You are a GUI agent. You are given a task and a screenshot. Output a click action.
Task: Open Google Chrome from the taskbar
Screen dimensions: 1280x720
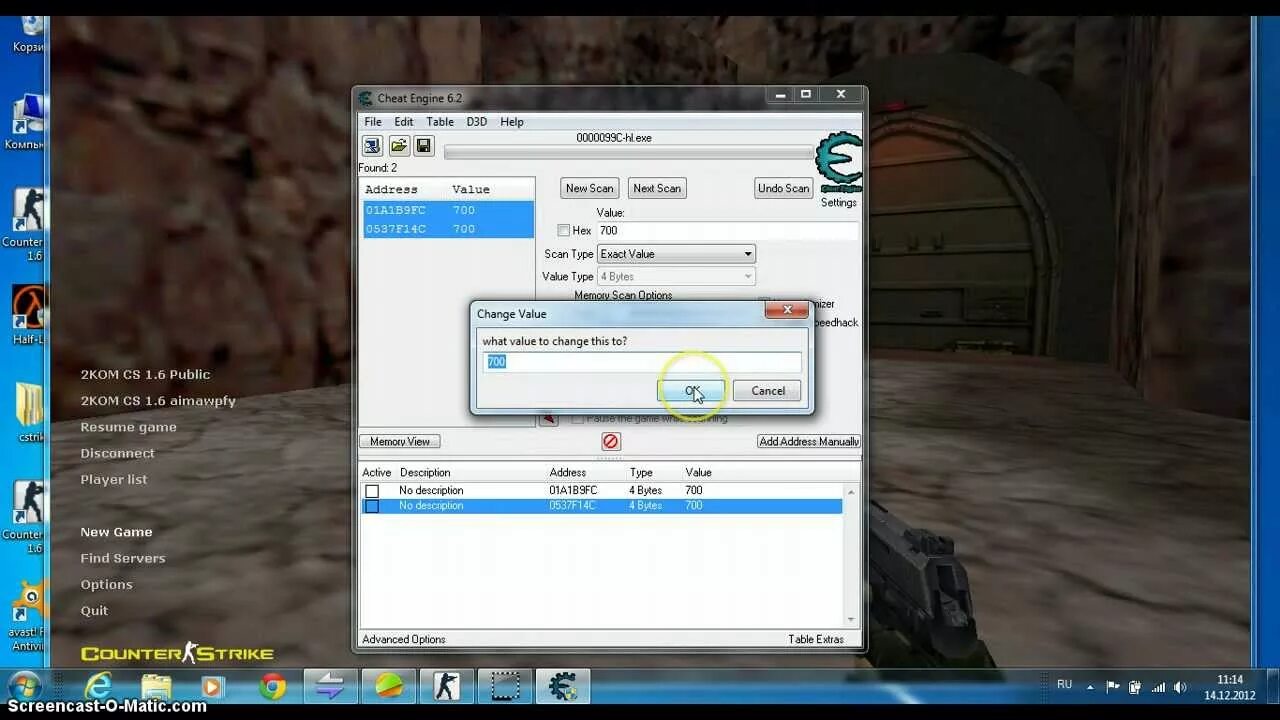[272, 686]
